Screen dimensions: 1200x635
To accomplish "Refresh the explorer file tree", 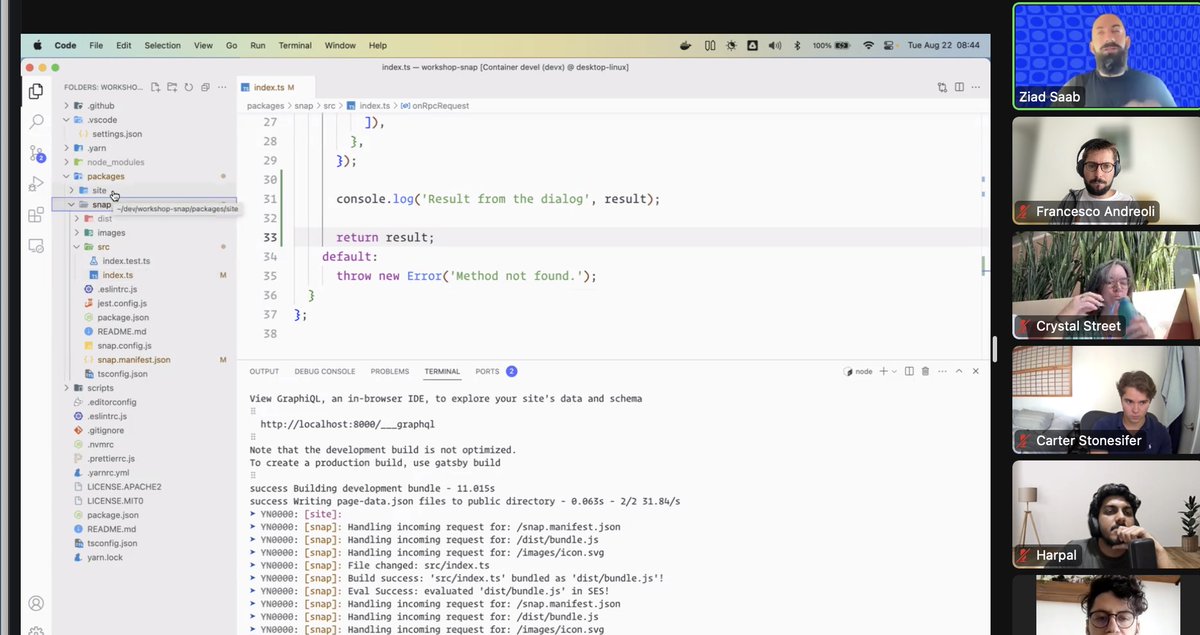I will pos(188,87).
